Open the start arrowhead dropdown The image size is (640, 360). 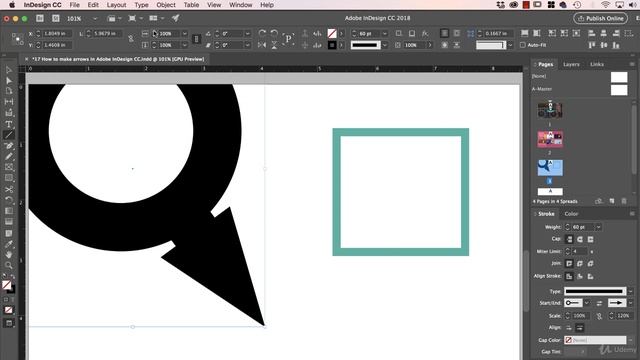pos(587,303)
